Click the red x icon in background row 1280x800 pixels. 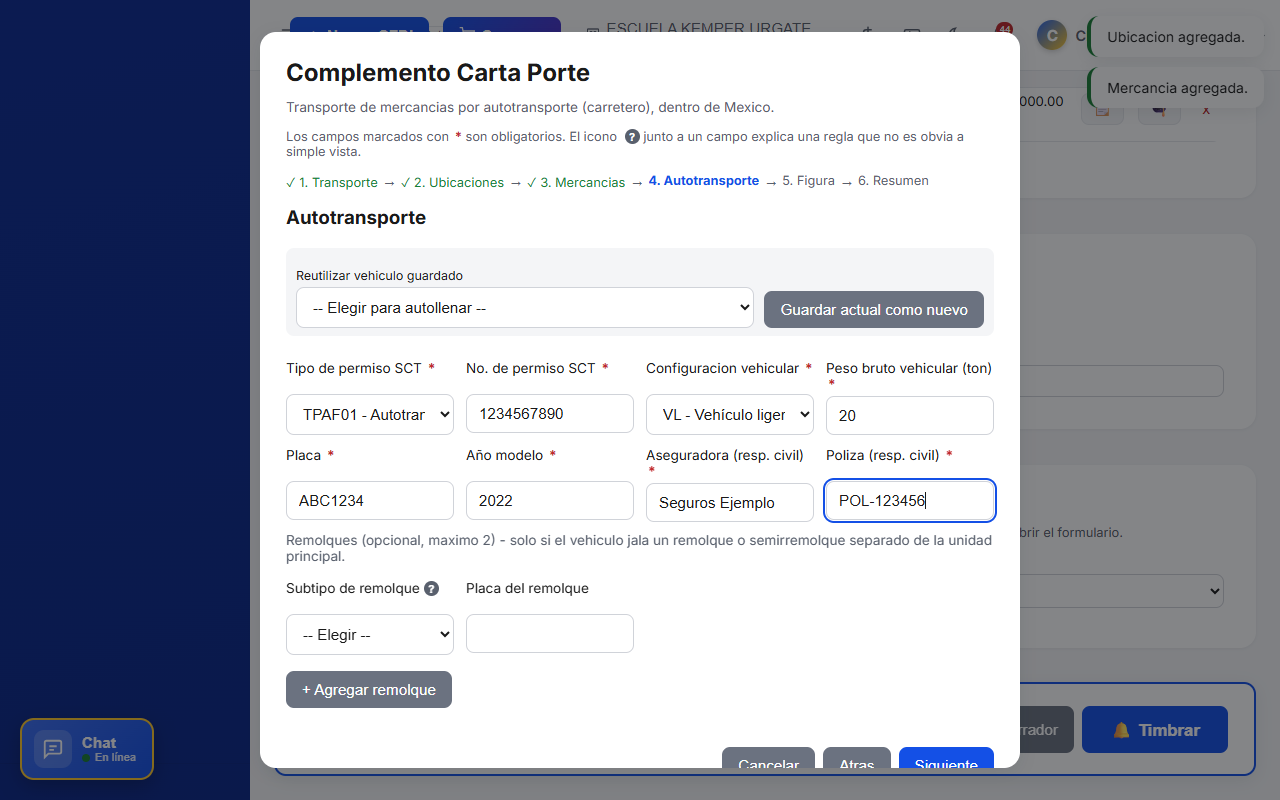[1206, 109]
